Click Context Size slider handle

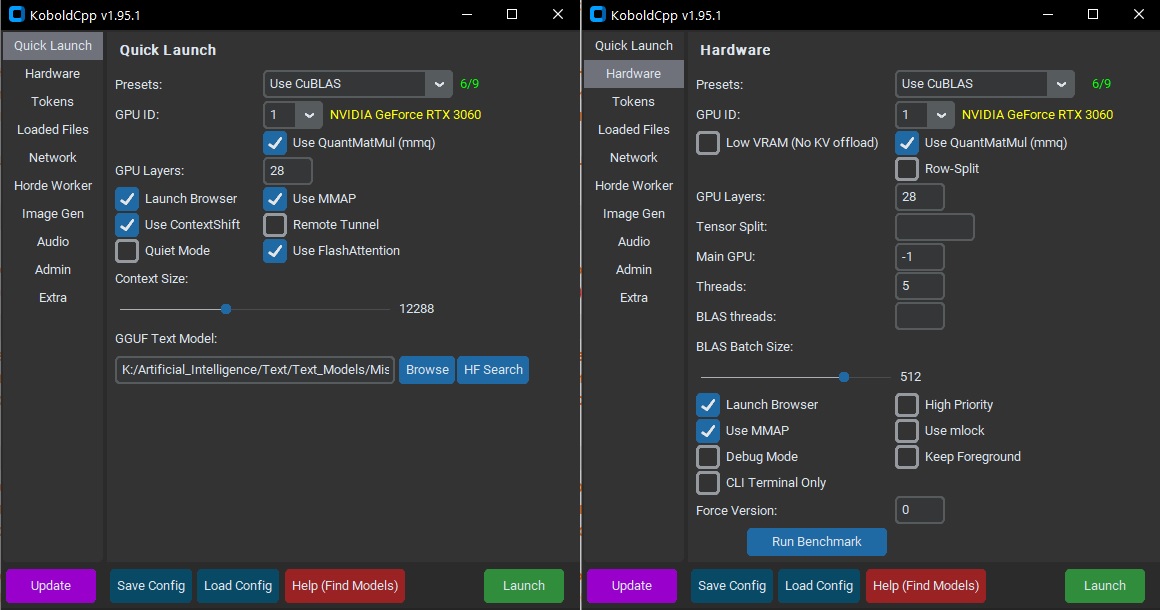click(x=226, y=309)
